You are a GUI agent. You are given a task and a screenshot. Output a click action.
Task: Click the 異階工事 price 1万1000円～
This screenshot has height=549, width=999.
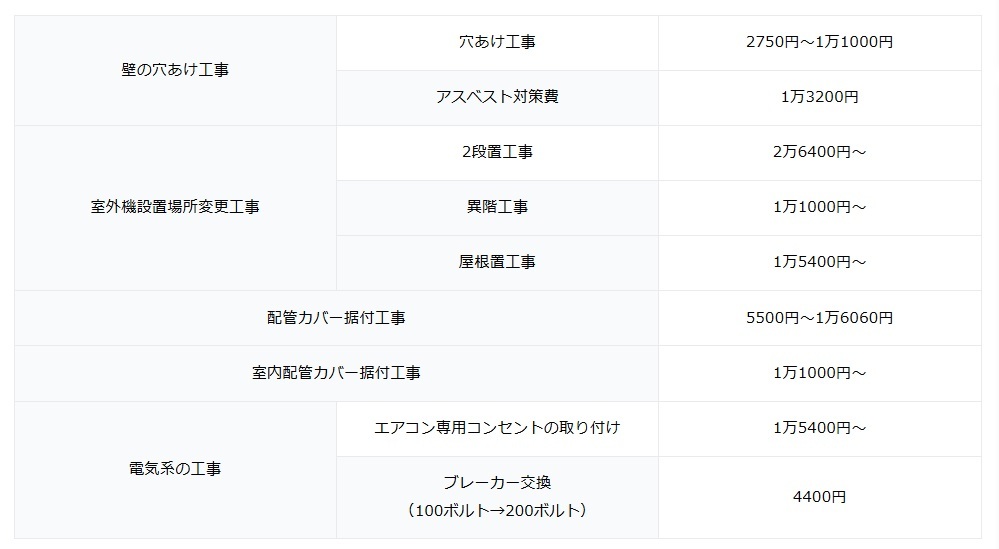820,208
